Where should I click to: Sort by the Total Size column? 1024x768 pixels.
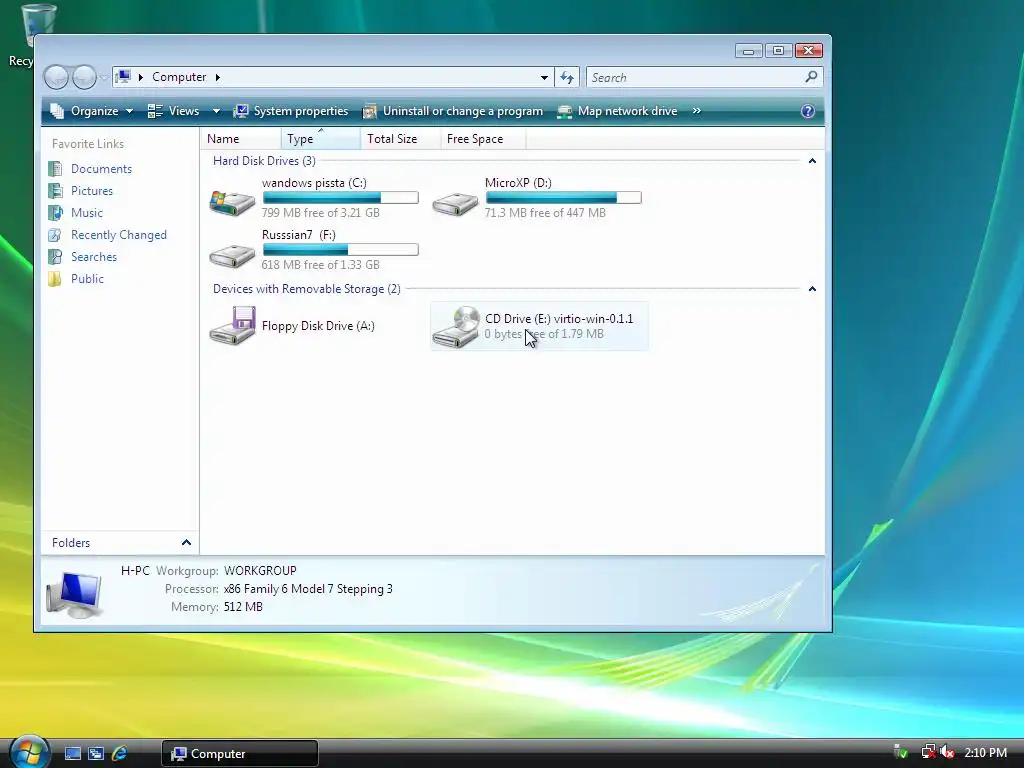click(x=400, y=138)
